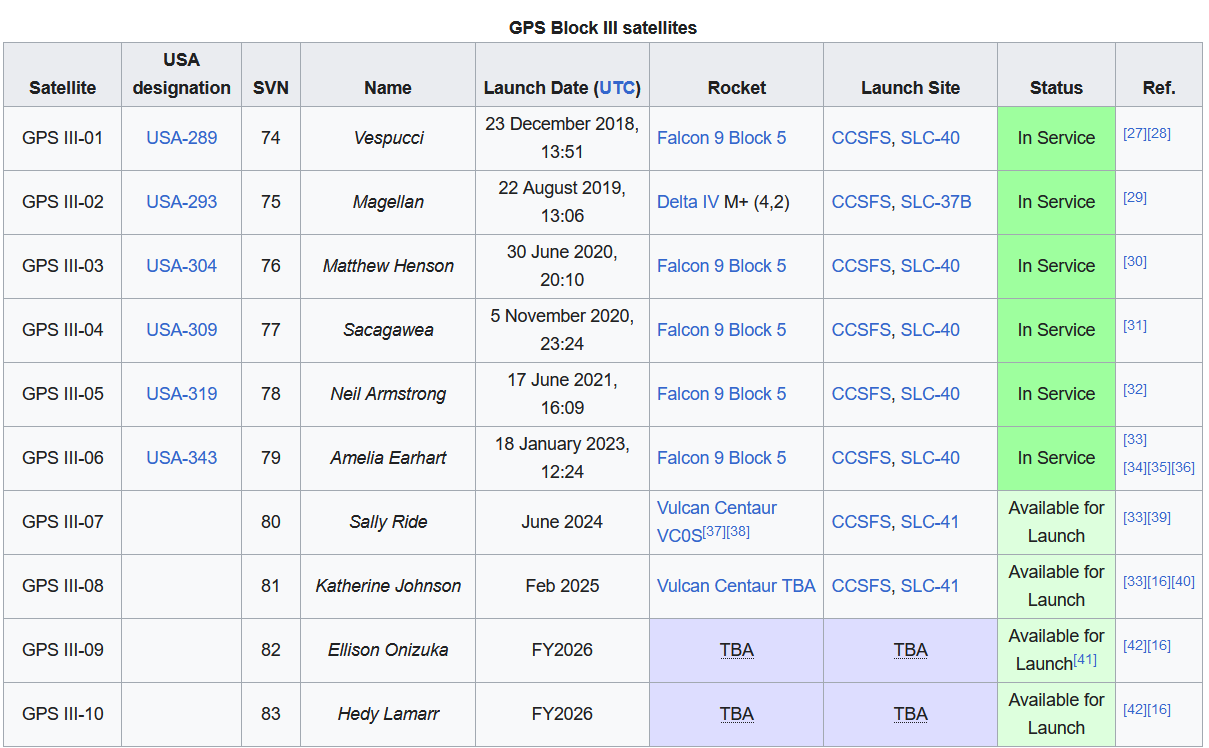The height and width of the screenshot is (748, 1209).
Task: Open reference [29] for Magellan
Action: click(x=1135, y=197)
